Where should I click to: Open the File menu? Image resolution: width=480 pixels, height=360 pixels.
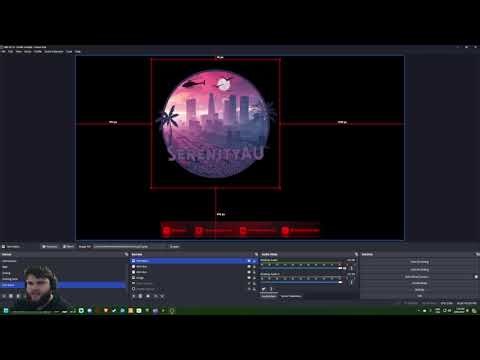pyautogui.click(x=3, y=52)
